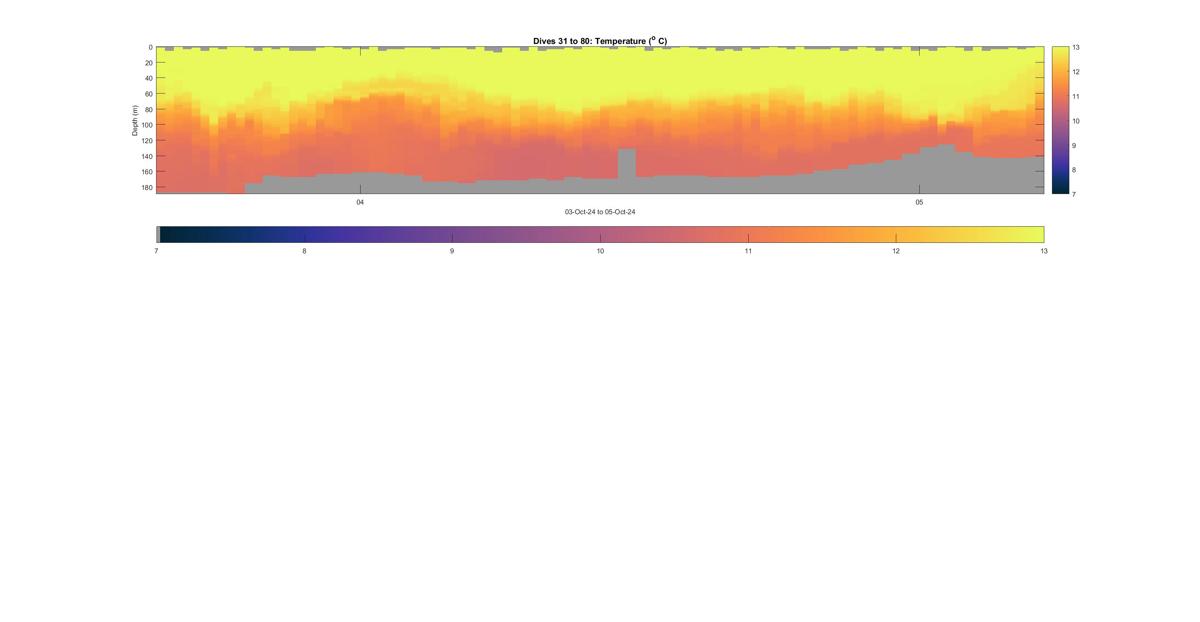
Task: Click "13" label on the vertical colorbar
Action: (x=1076, y=47)
